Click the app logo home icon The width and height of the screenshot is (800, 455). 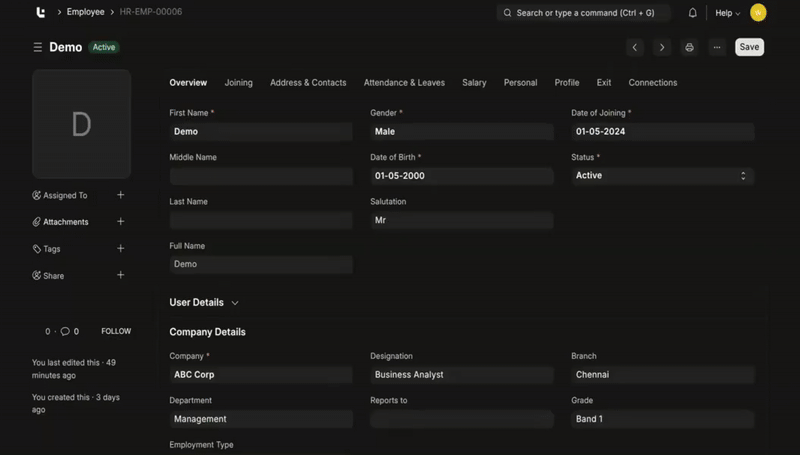(x=40, y=13)
